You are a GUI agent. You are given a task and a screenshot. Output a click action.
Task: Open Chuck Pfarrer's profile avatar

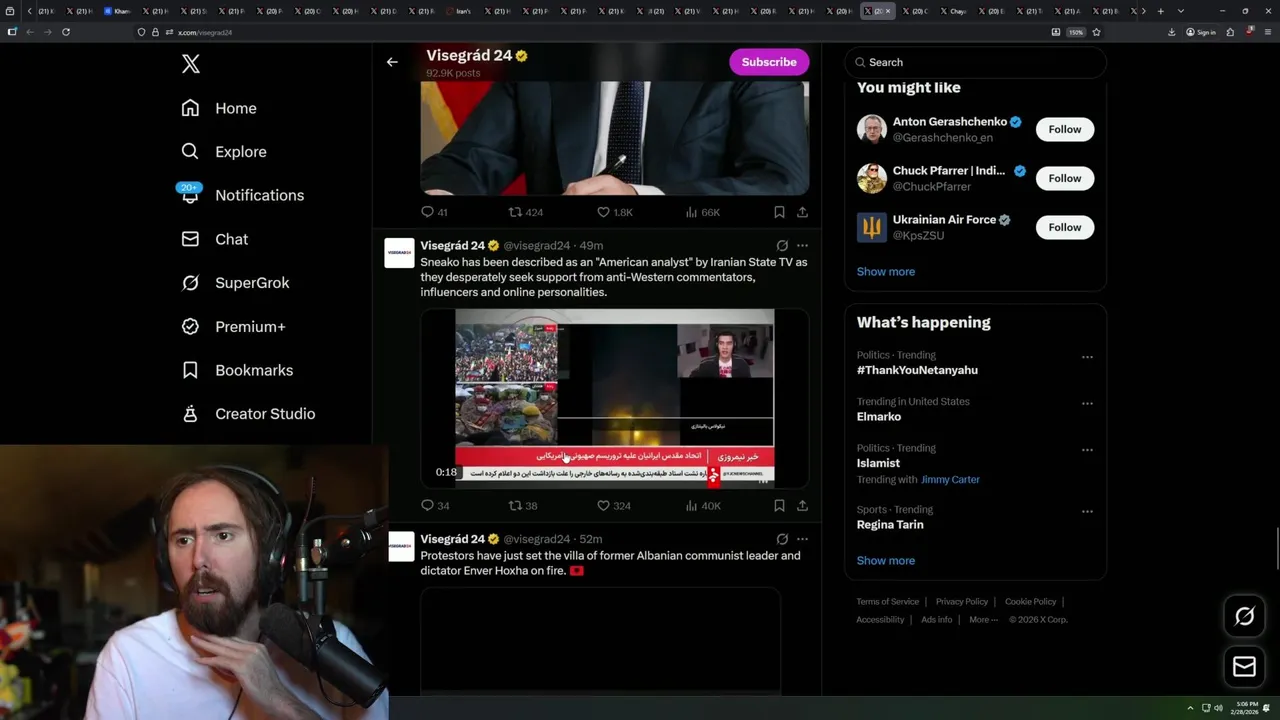872,178
